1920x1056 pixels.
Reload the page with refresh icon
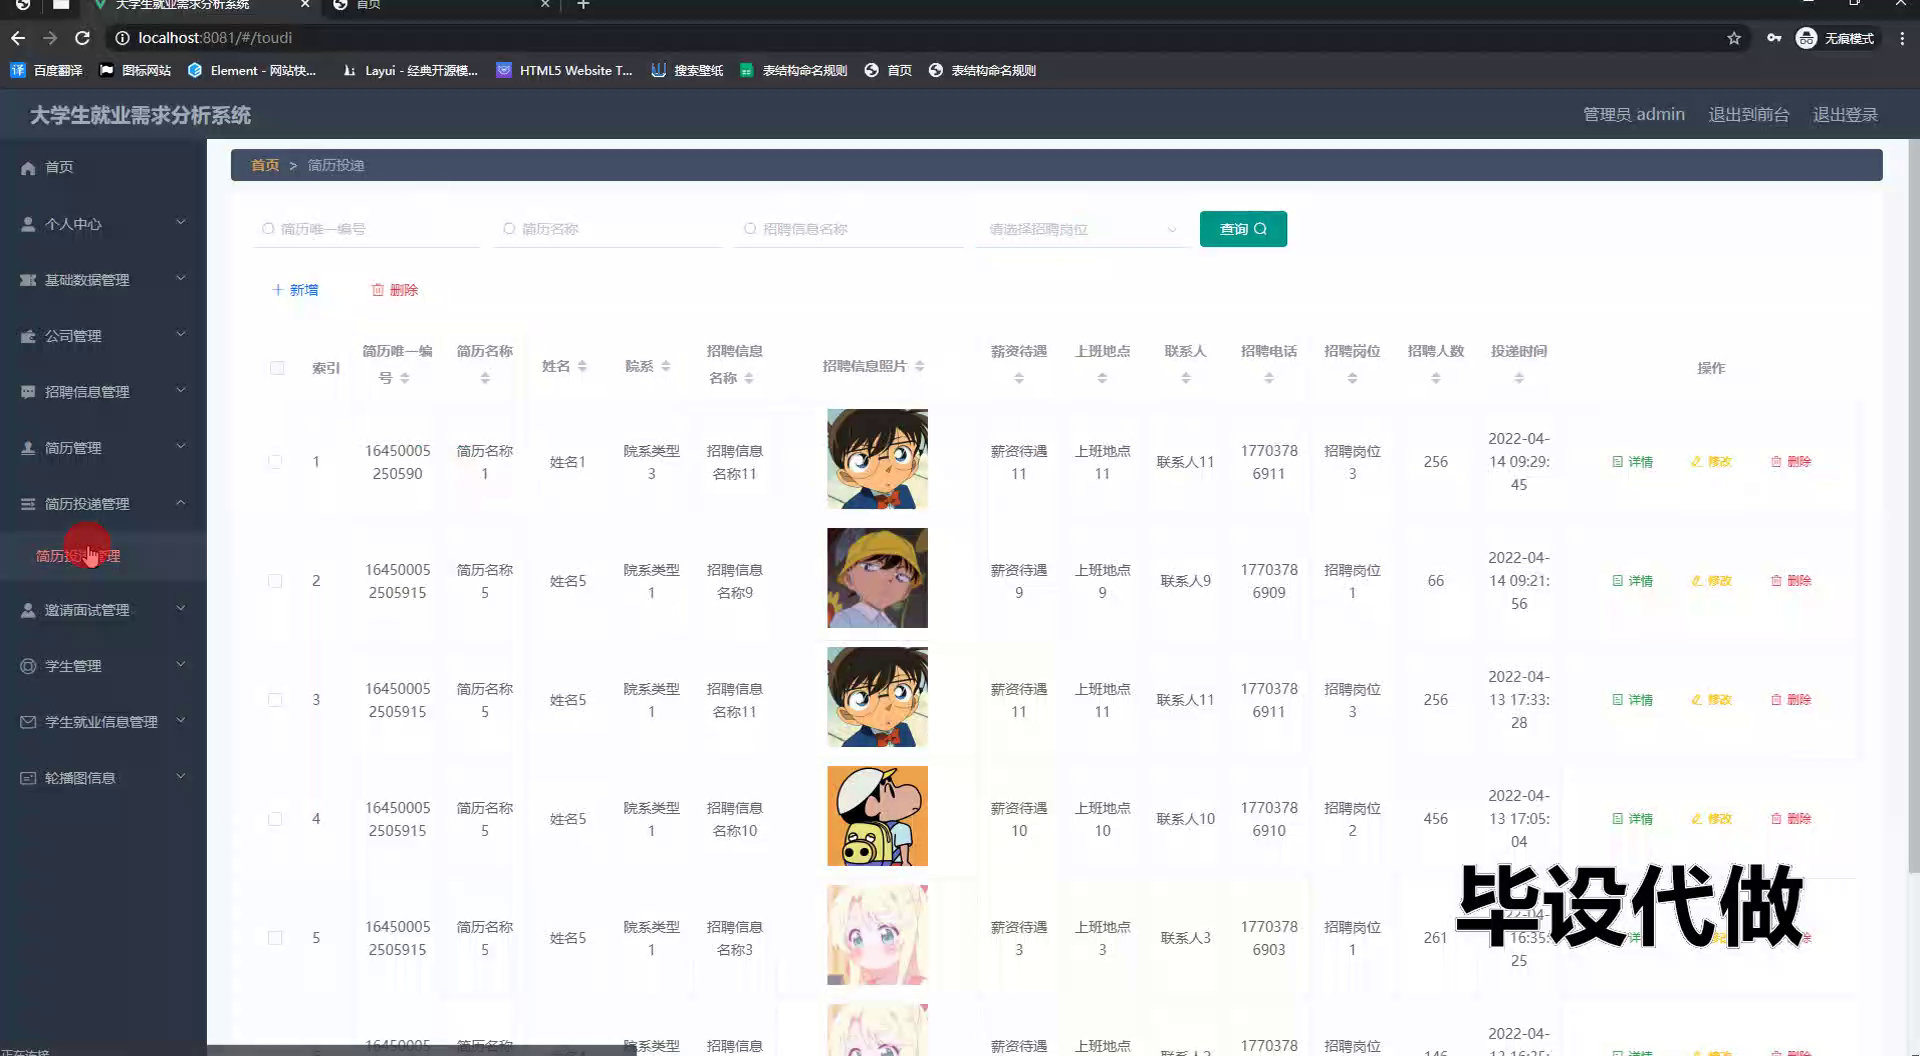coord(82,38)
